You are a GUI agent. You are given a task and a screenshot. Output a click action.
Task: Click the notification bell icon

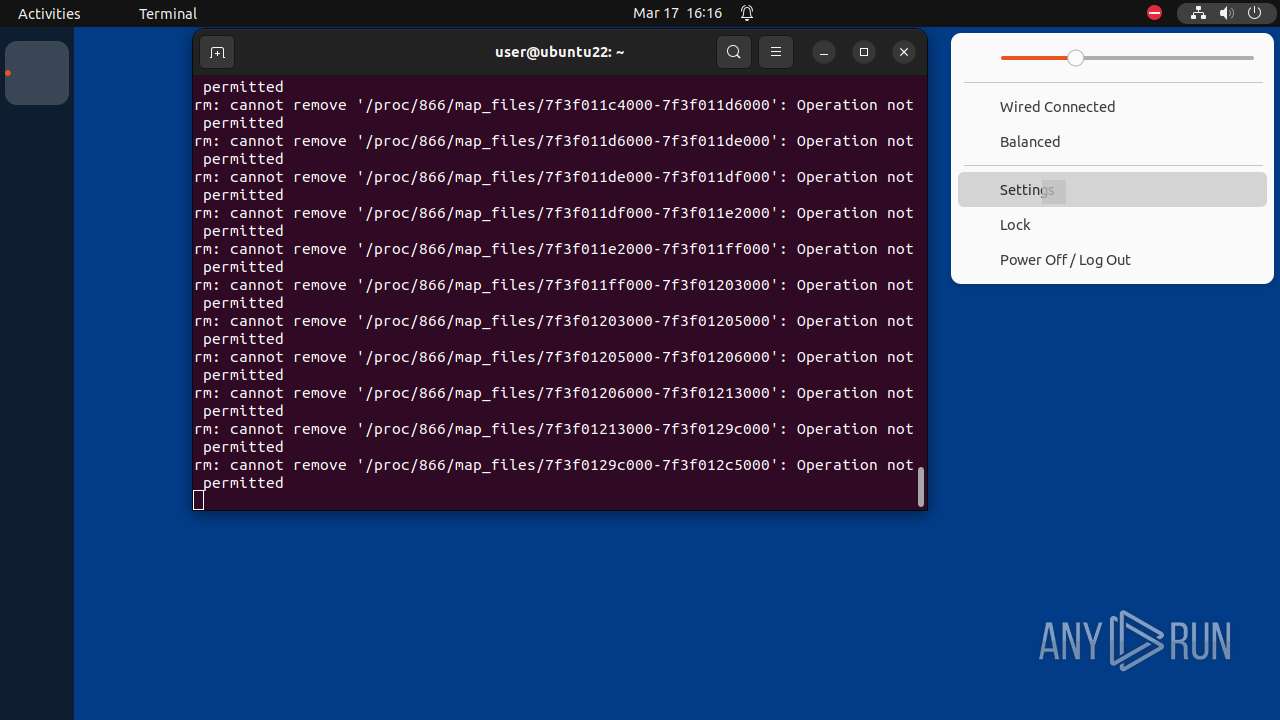click(747, 13)
